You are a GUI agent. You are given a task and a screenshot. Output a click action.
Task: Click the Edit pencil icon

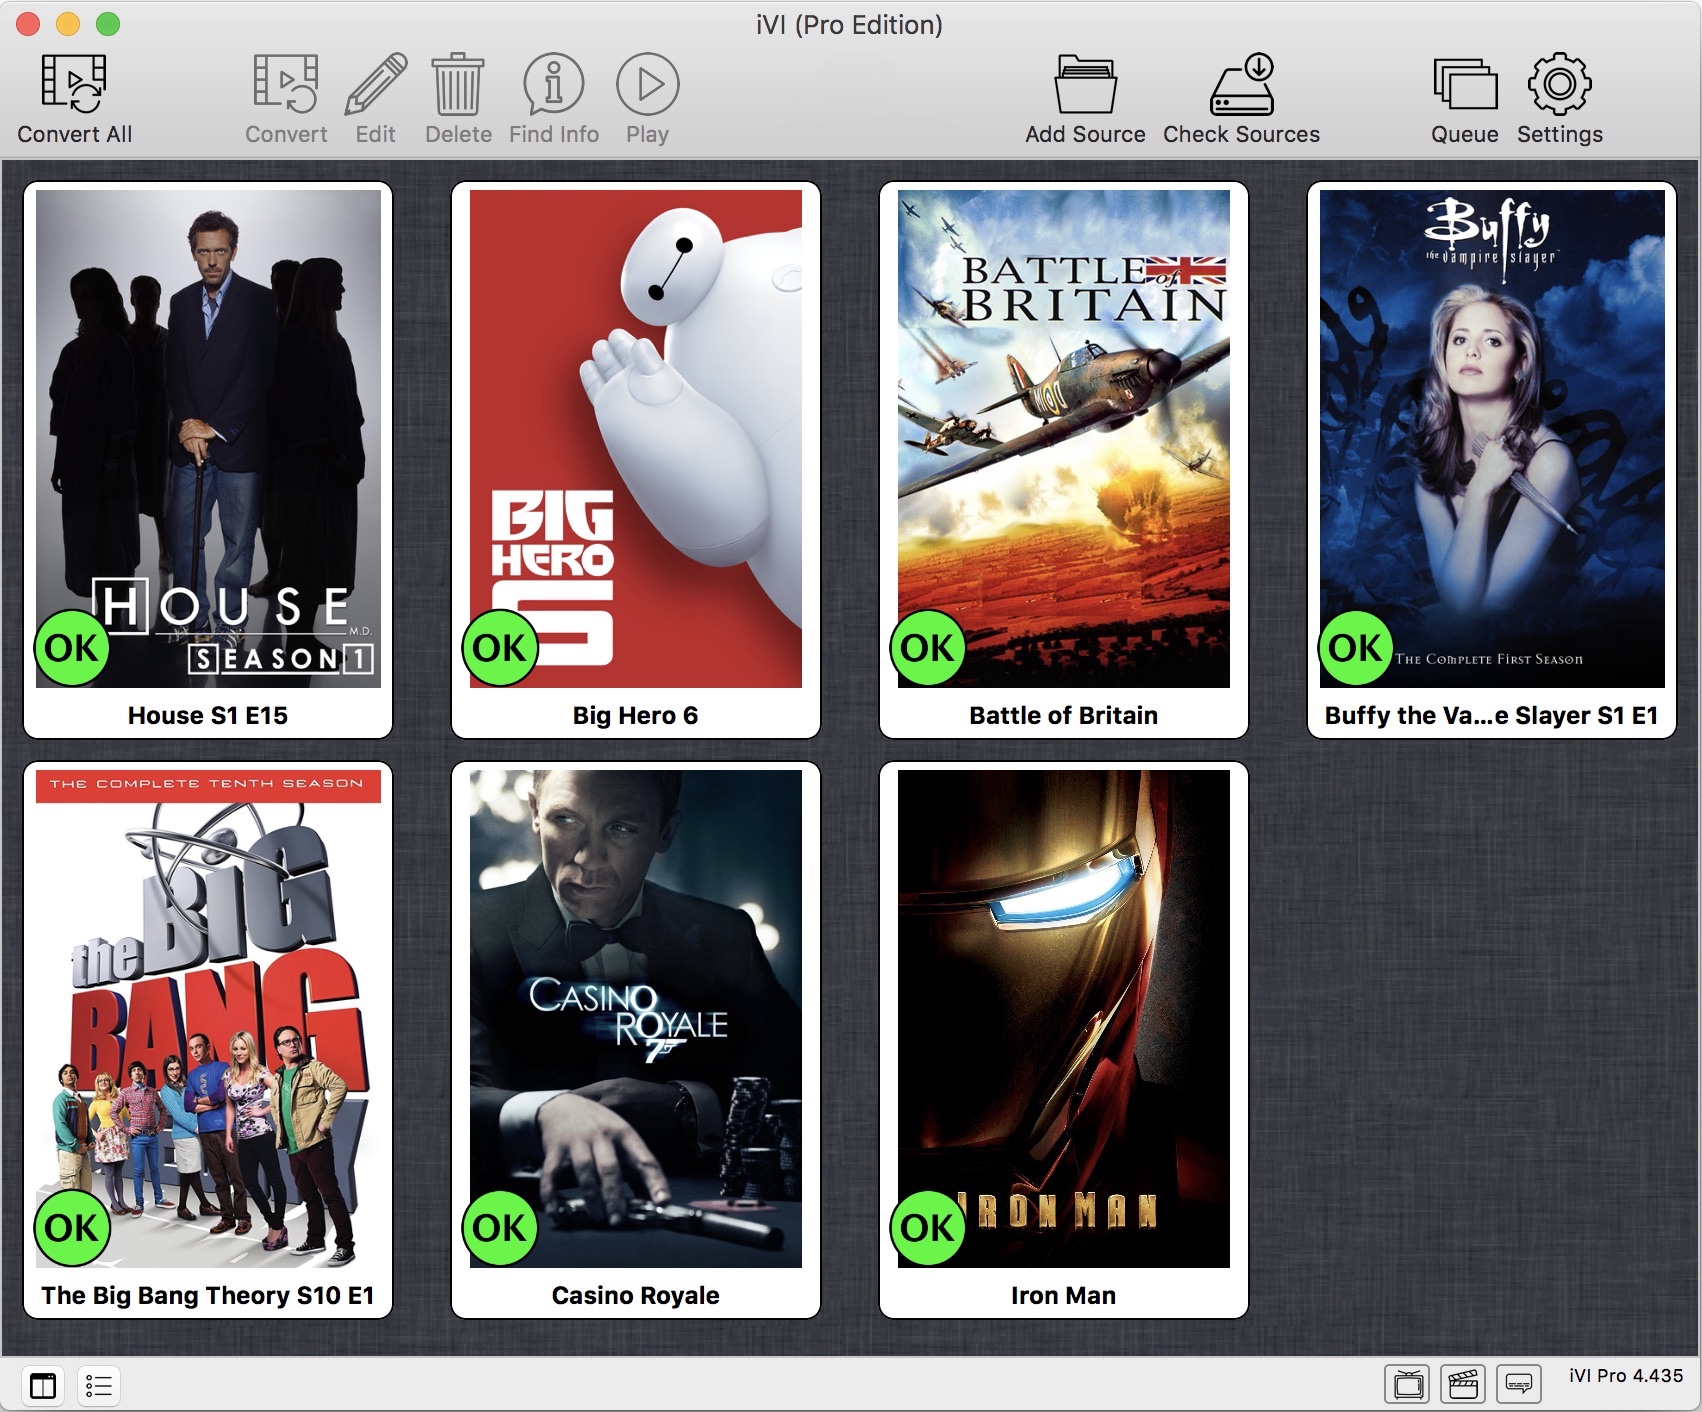coord(375,85)
